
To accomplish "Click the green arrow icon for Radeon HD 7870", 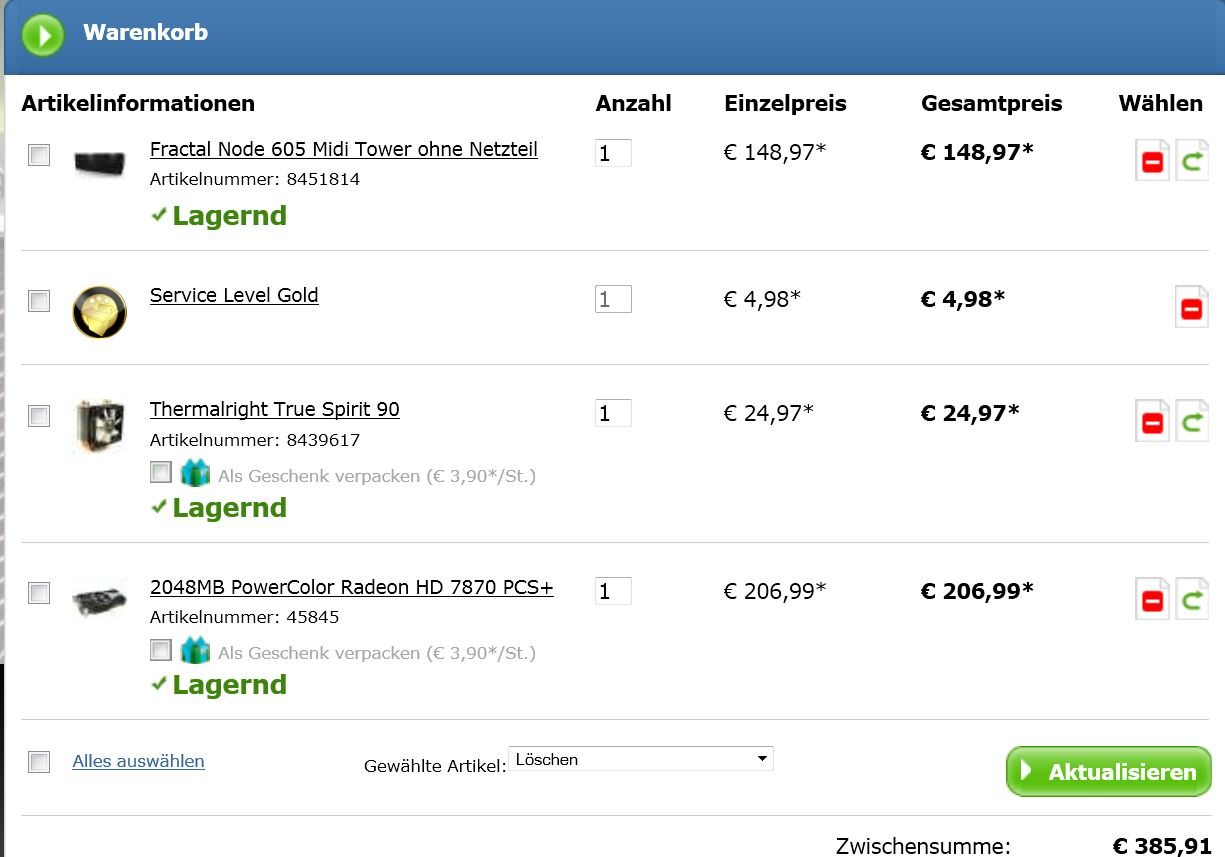I will click(x=1191, y=600).
